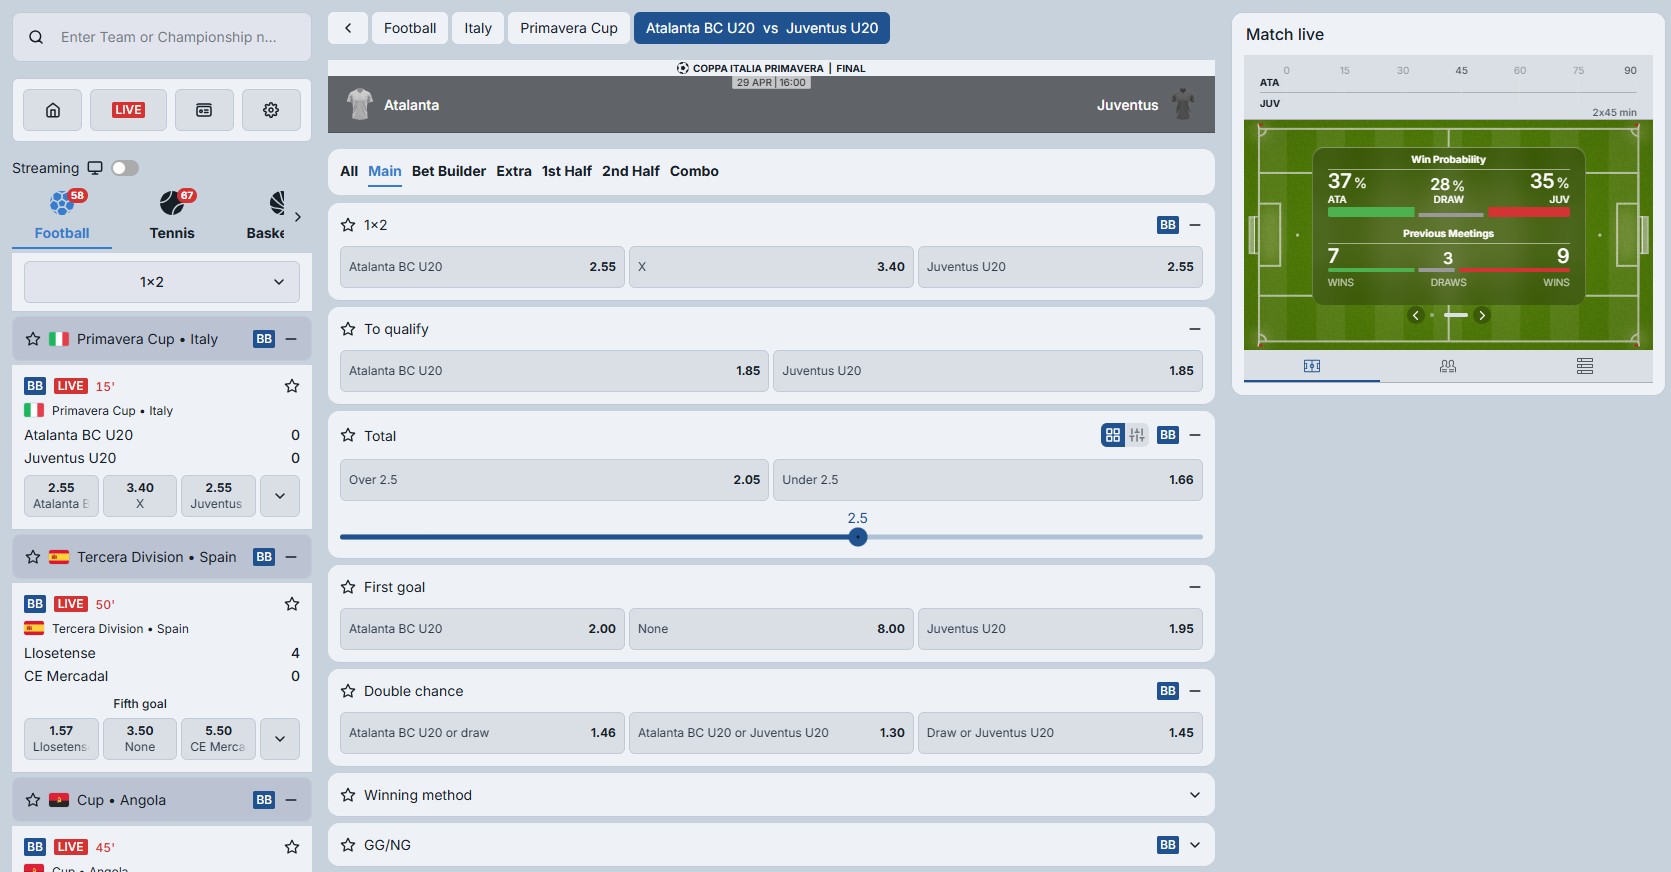
Task: Open the 1×2 market dropdown in sidebar
Action: click(162, 282)
